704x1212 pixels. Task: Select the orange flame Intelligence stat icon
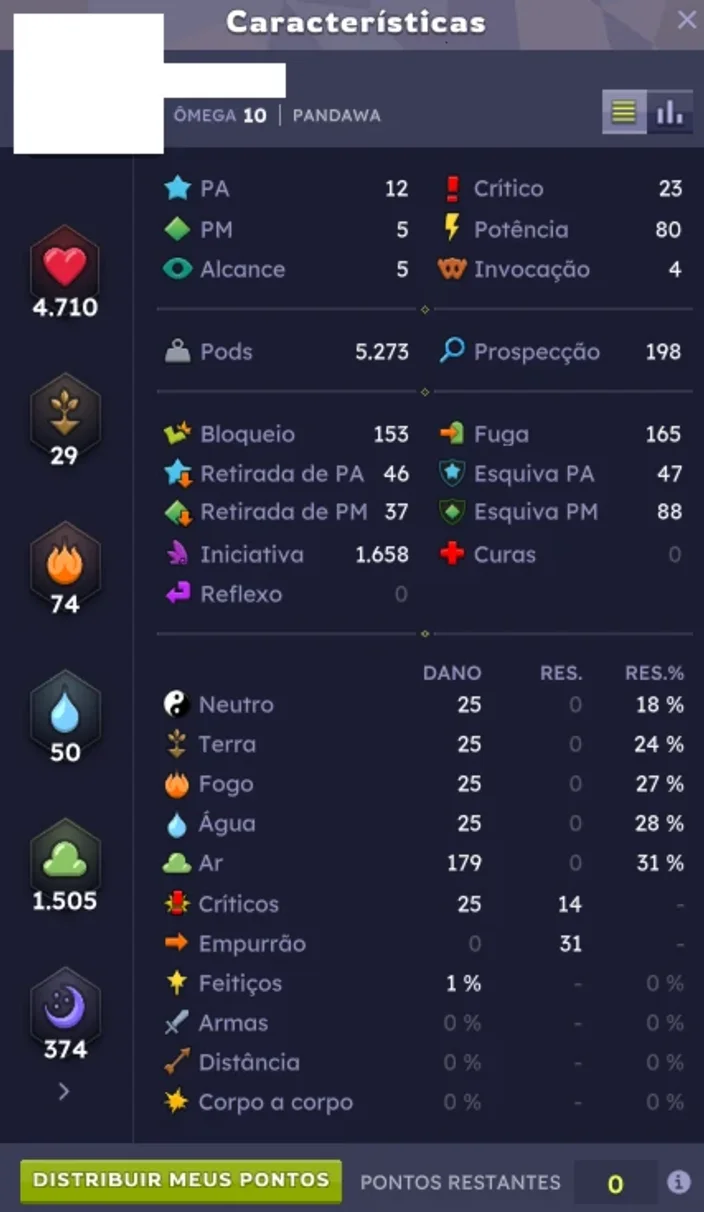[65, 563]
